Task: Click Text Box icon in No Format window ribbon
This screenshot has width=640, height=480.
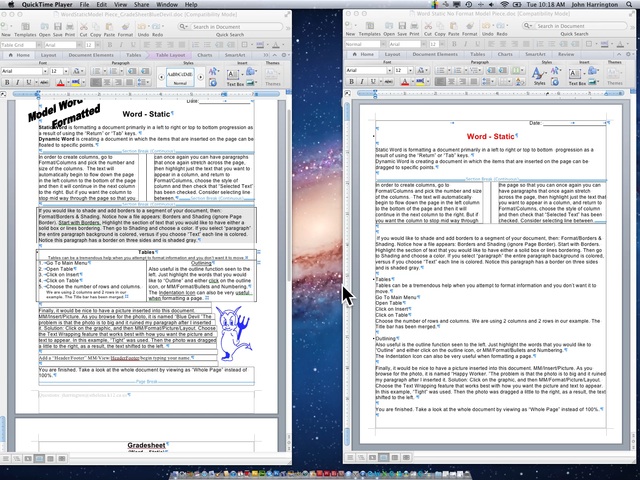Action: tap(575, 74)
